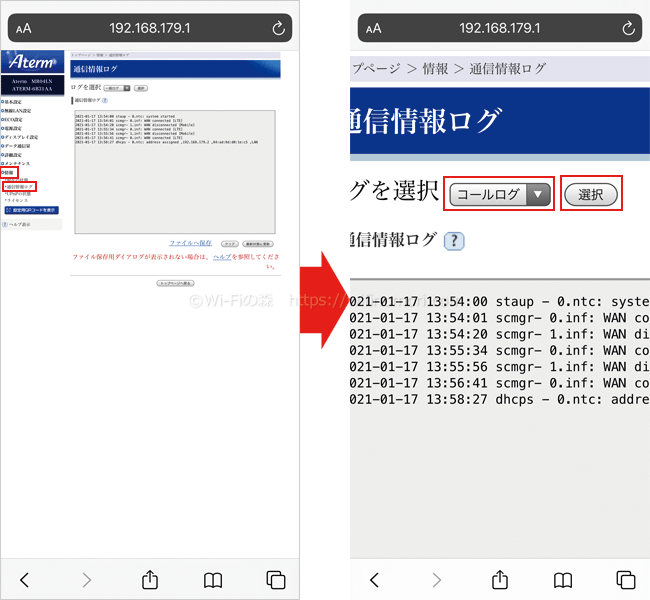Tap reload icon in left phone's address bar
Viewport: 650px width, 600px height.
tap(278, 28)
